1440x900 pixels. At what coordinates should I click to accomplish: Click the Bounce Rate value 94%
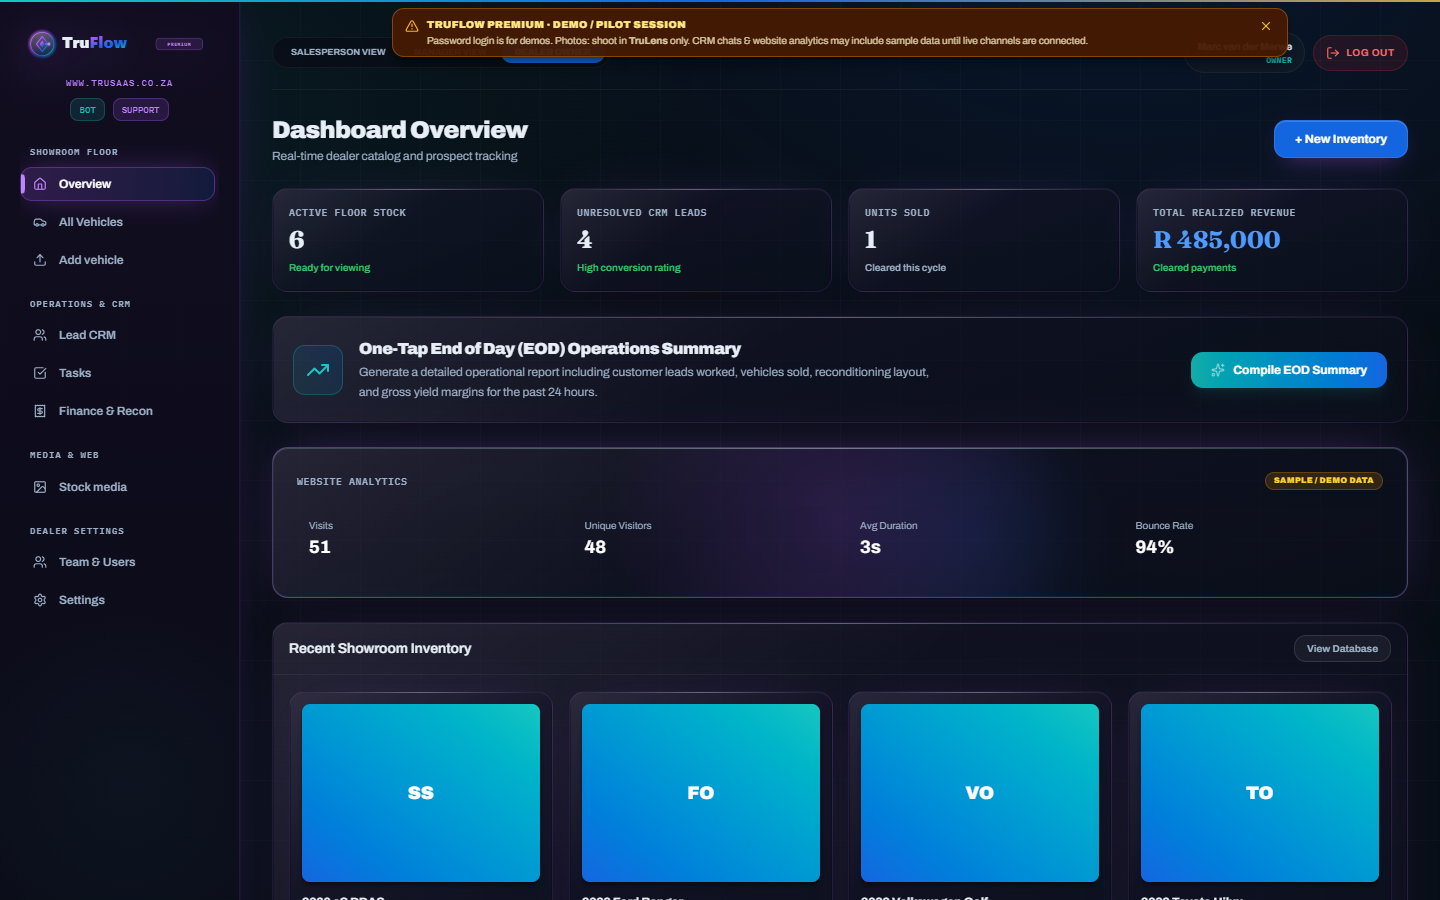[1154, 547]
